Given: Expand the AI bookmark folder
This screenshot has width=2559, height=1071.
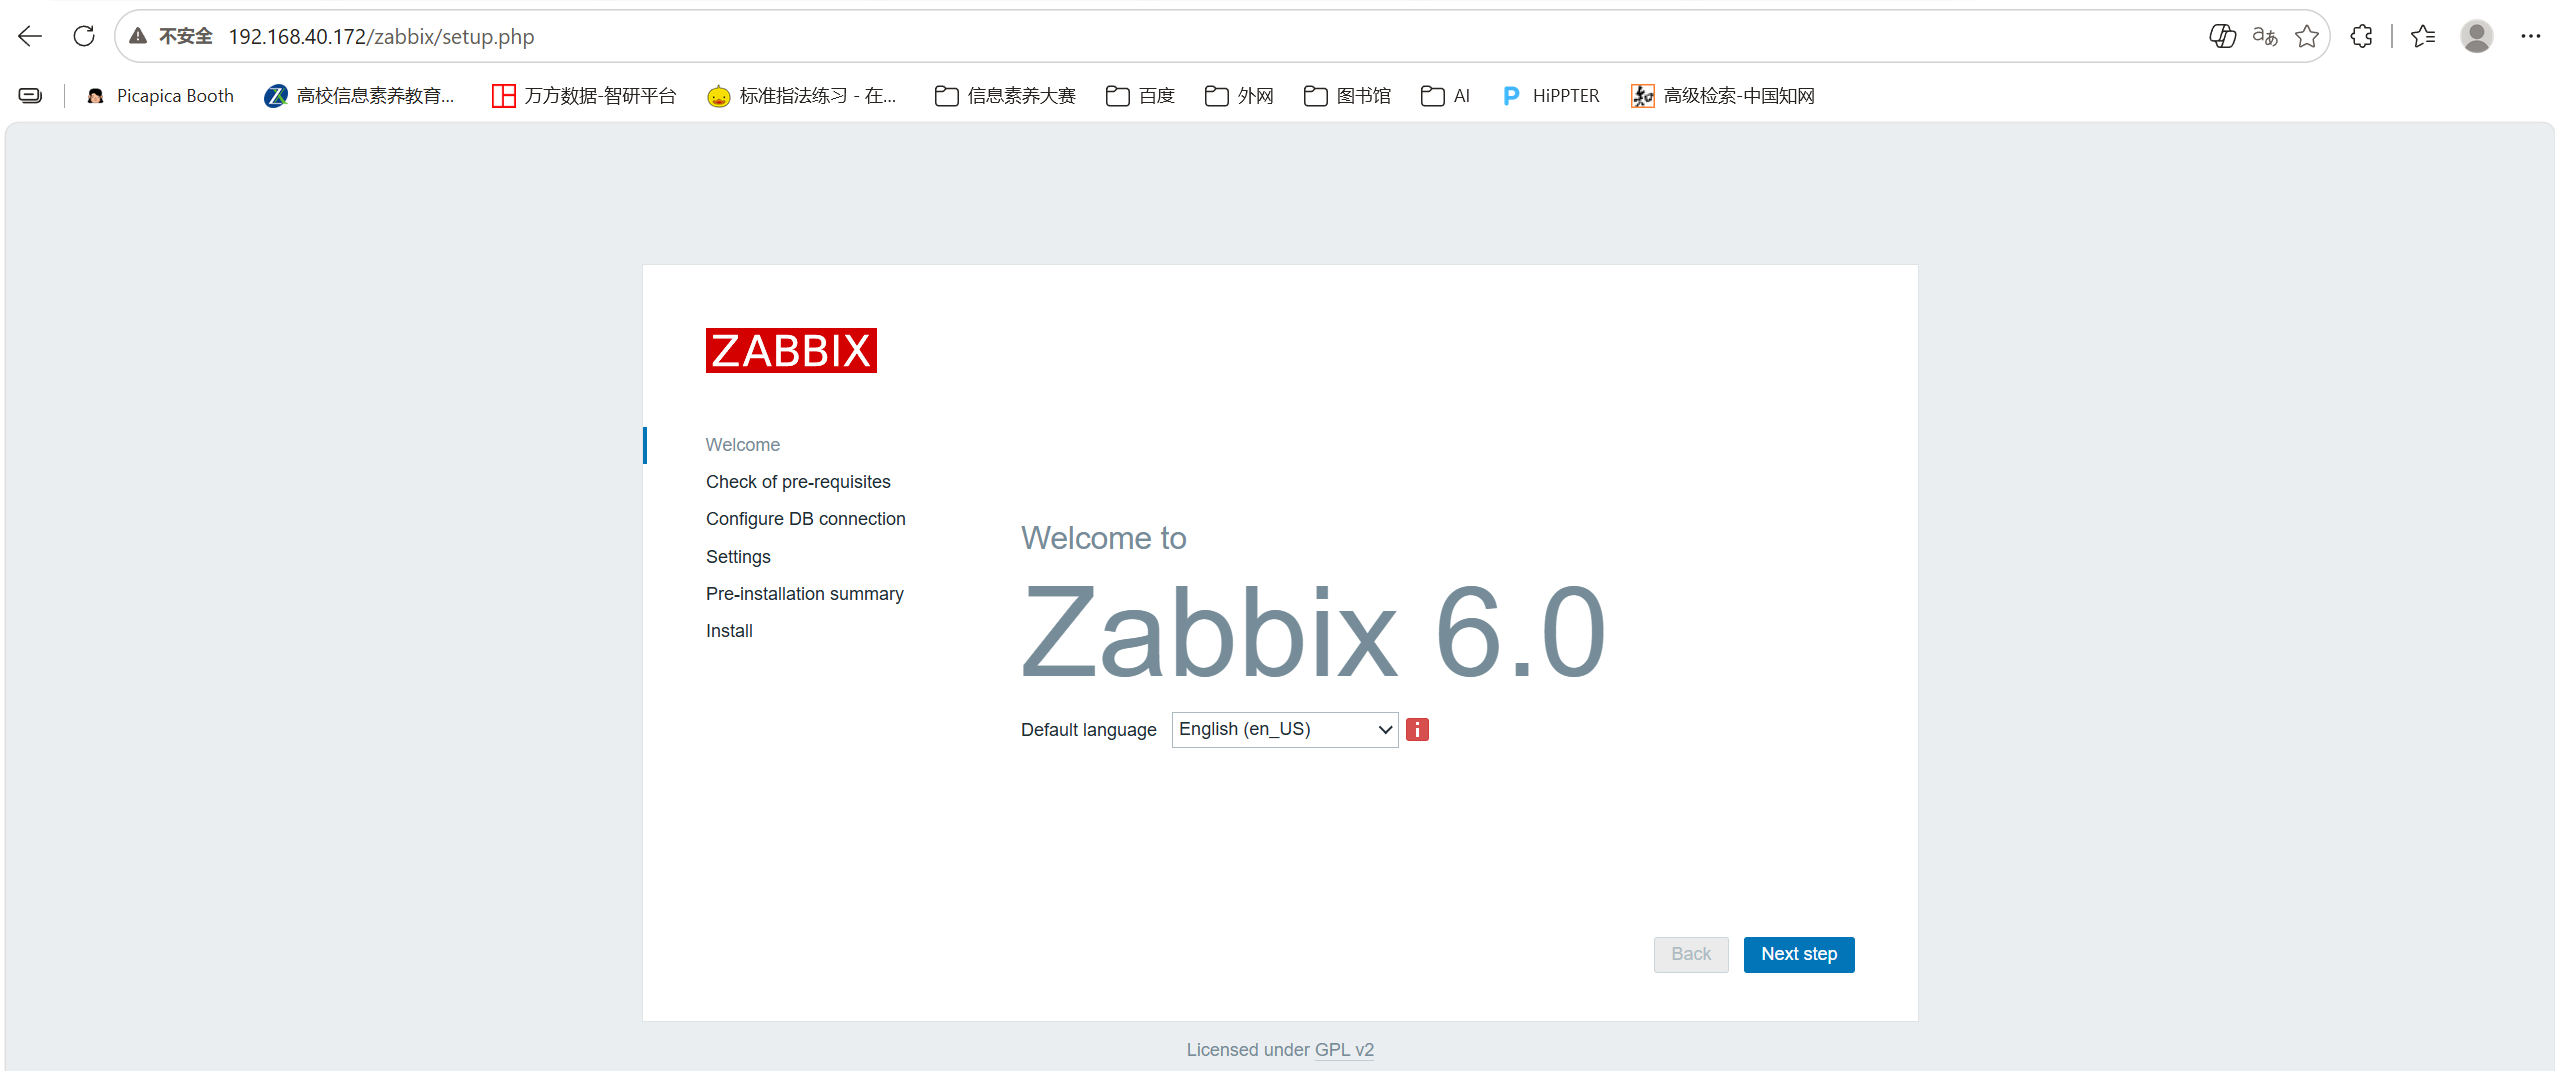Looking at the screenshot, I should click(x=1446, y=96).
